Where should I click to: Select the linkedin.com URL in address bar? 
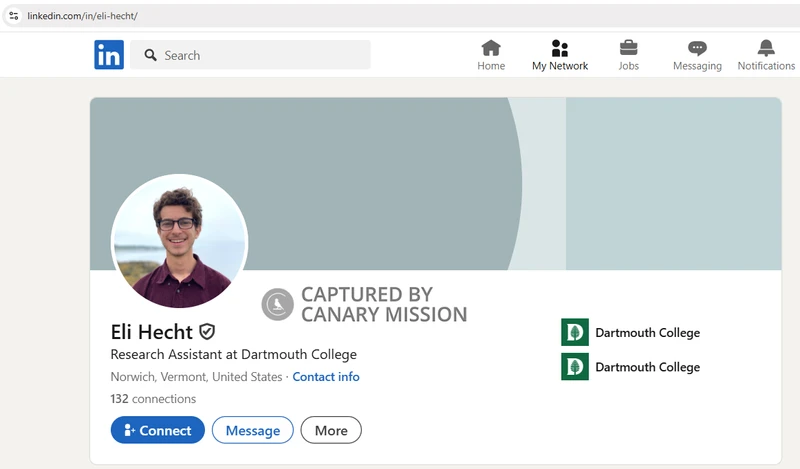(x=82, y=16)
